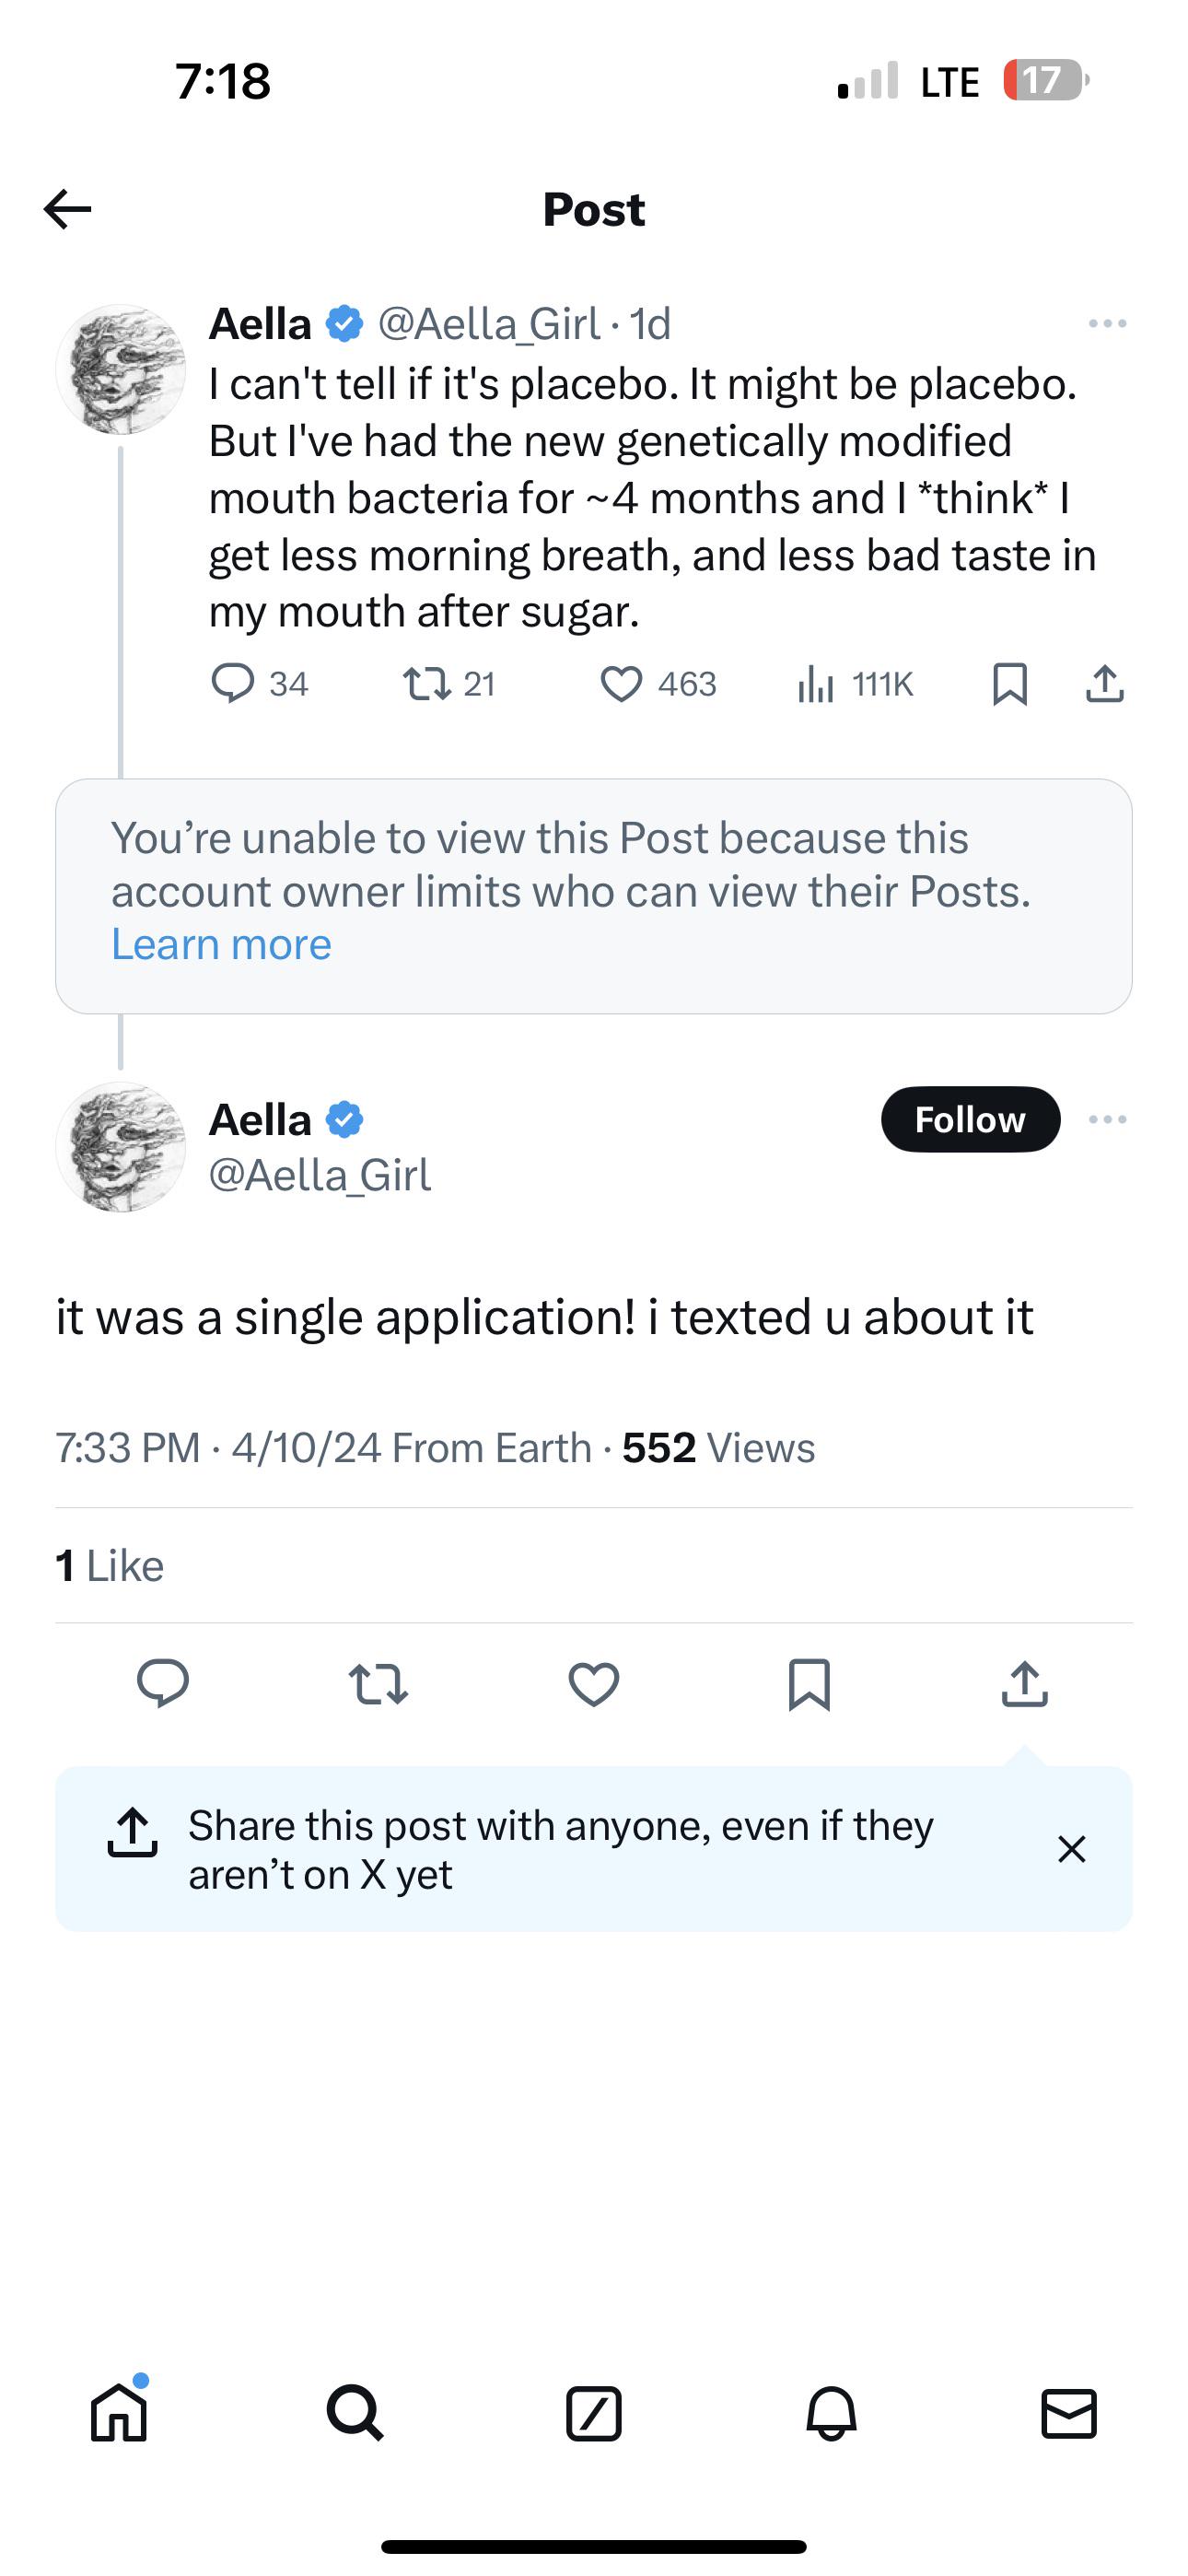Bookmark the parent post about mouth bacteria
The width and height of the screenshot is (1188, 2576).
tap(1009, 684)
